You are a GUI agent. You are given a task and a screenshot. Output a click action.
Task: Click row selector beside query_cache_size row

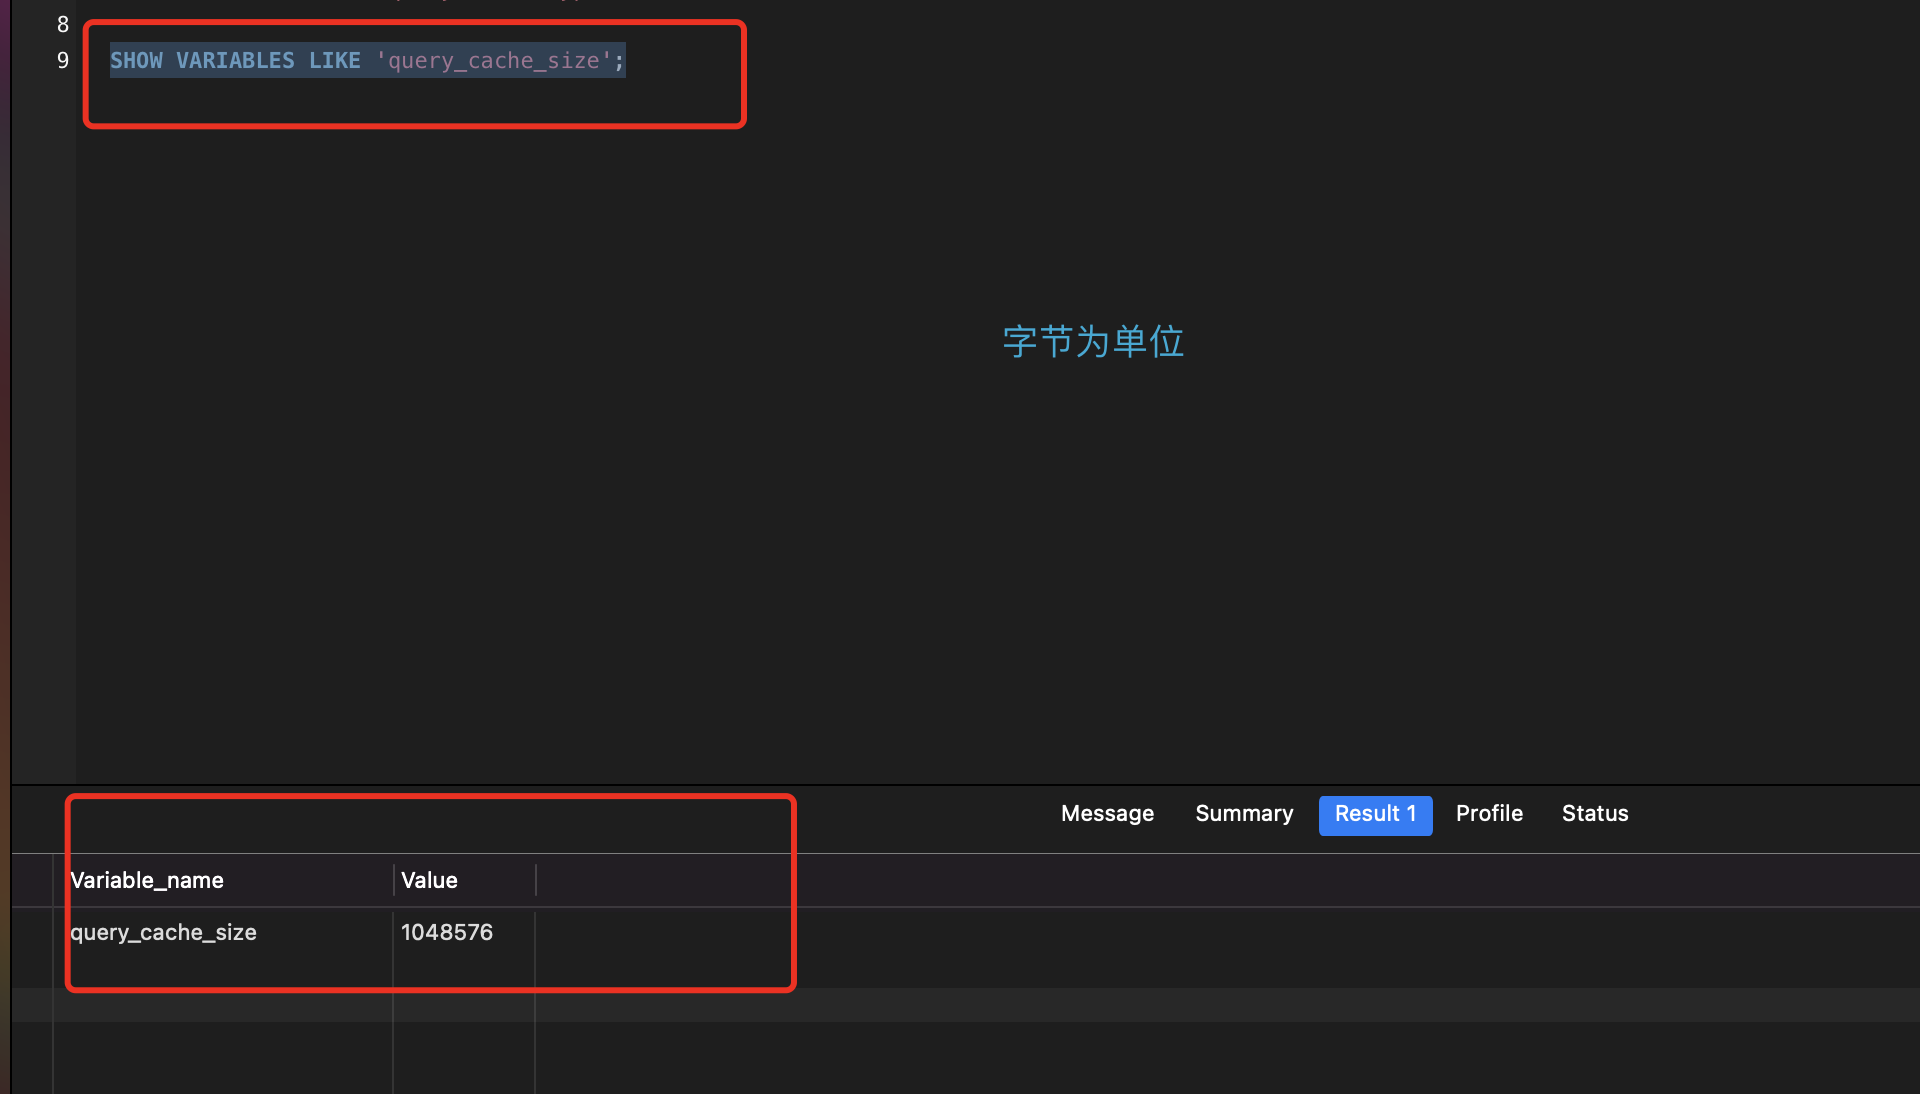click(x=32, y=933)
